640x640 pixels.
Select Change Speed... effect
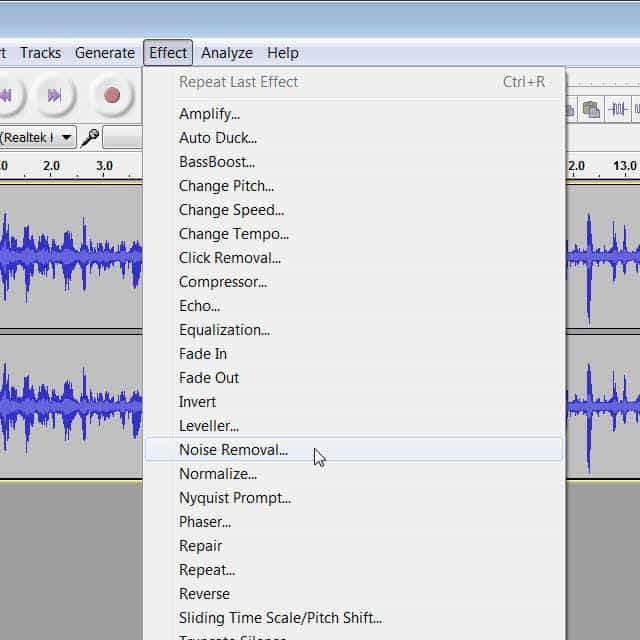click(353, 210)
